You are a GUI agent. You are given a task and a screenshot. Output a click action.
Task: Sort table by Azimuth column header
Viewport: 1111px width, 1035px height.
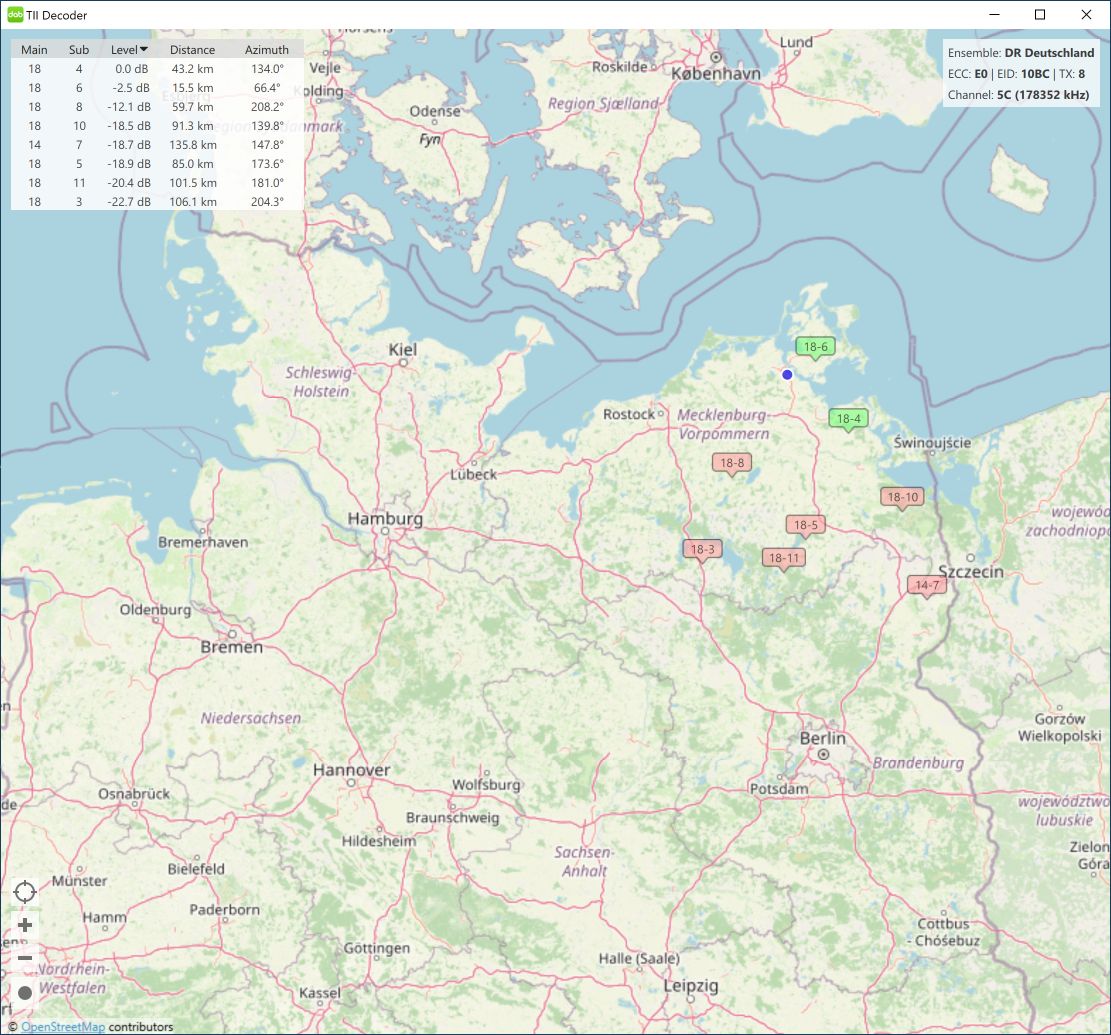point(266,49)
